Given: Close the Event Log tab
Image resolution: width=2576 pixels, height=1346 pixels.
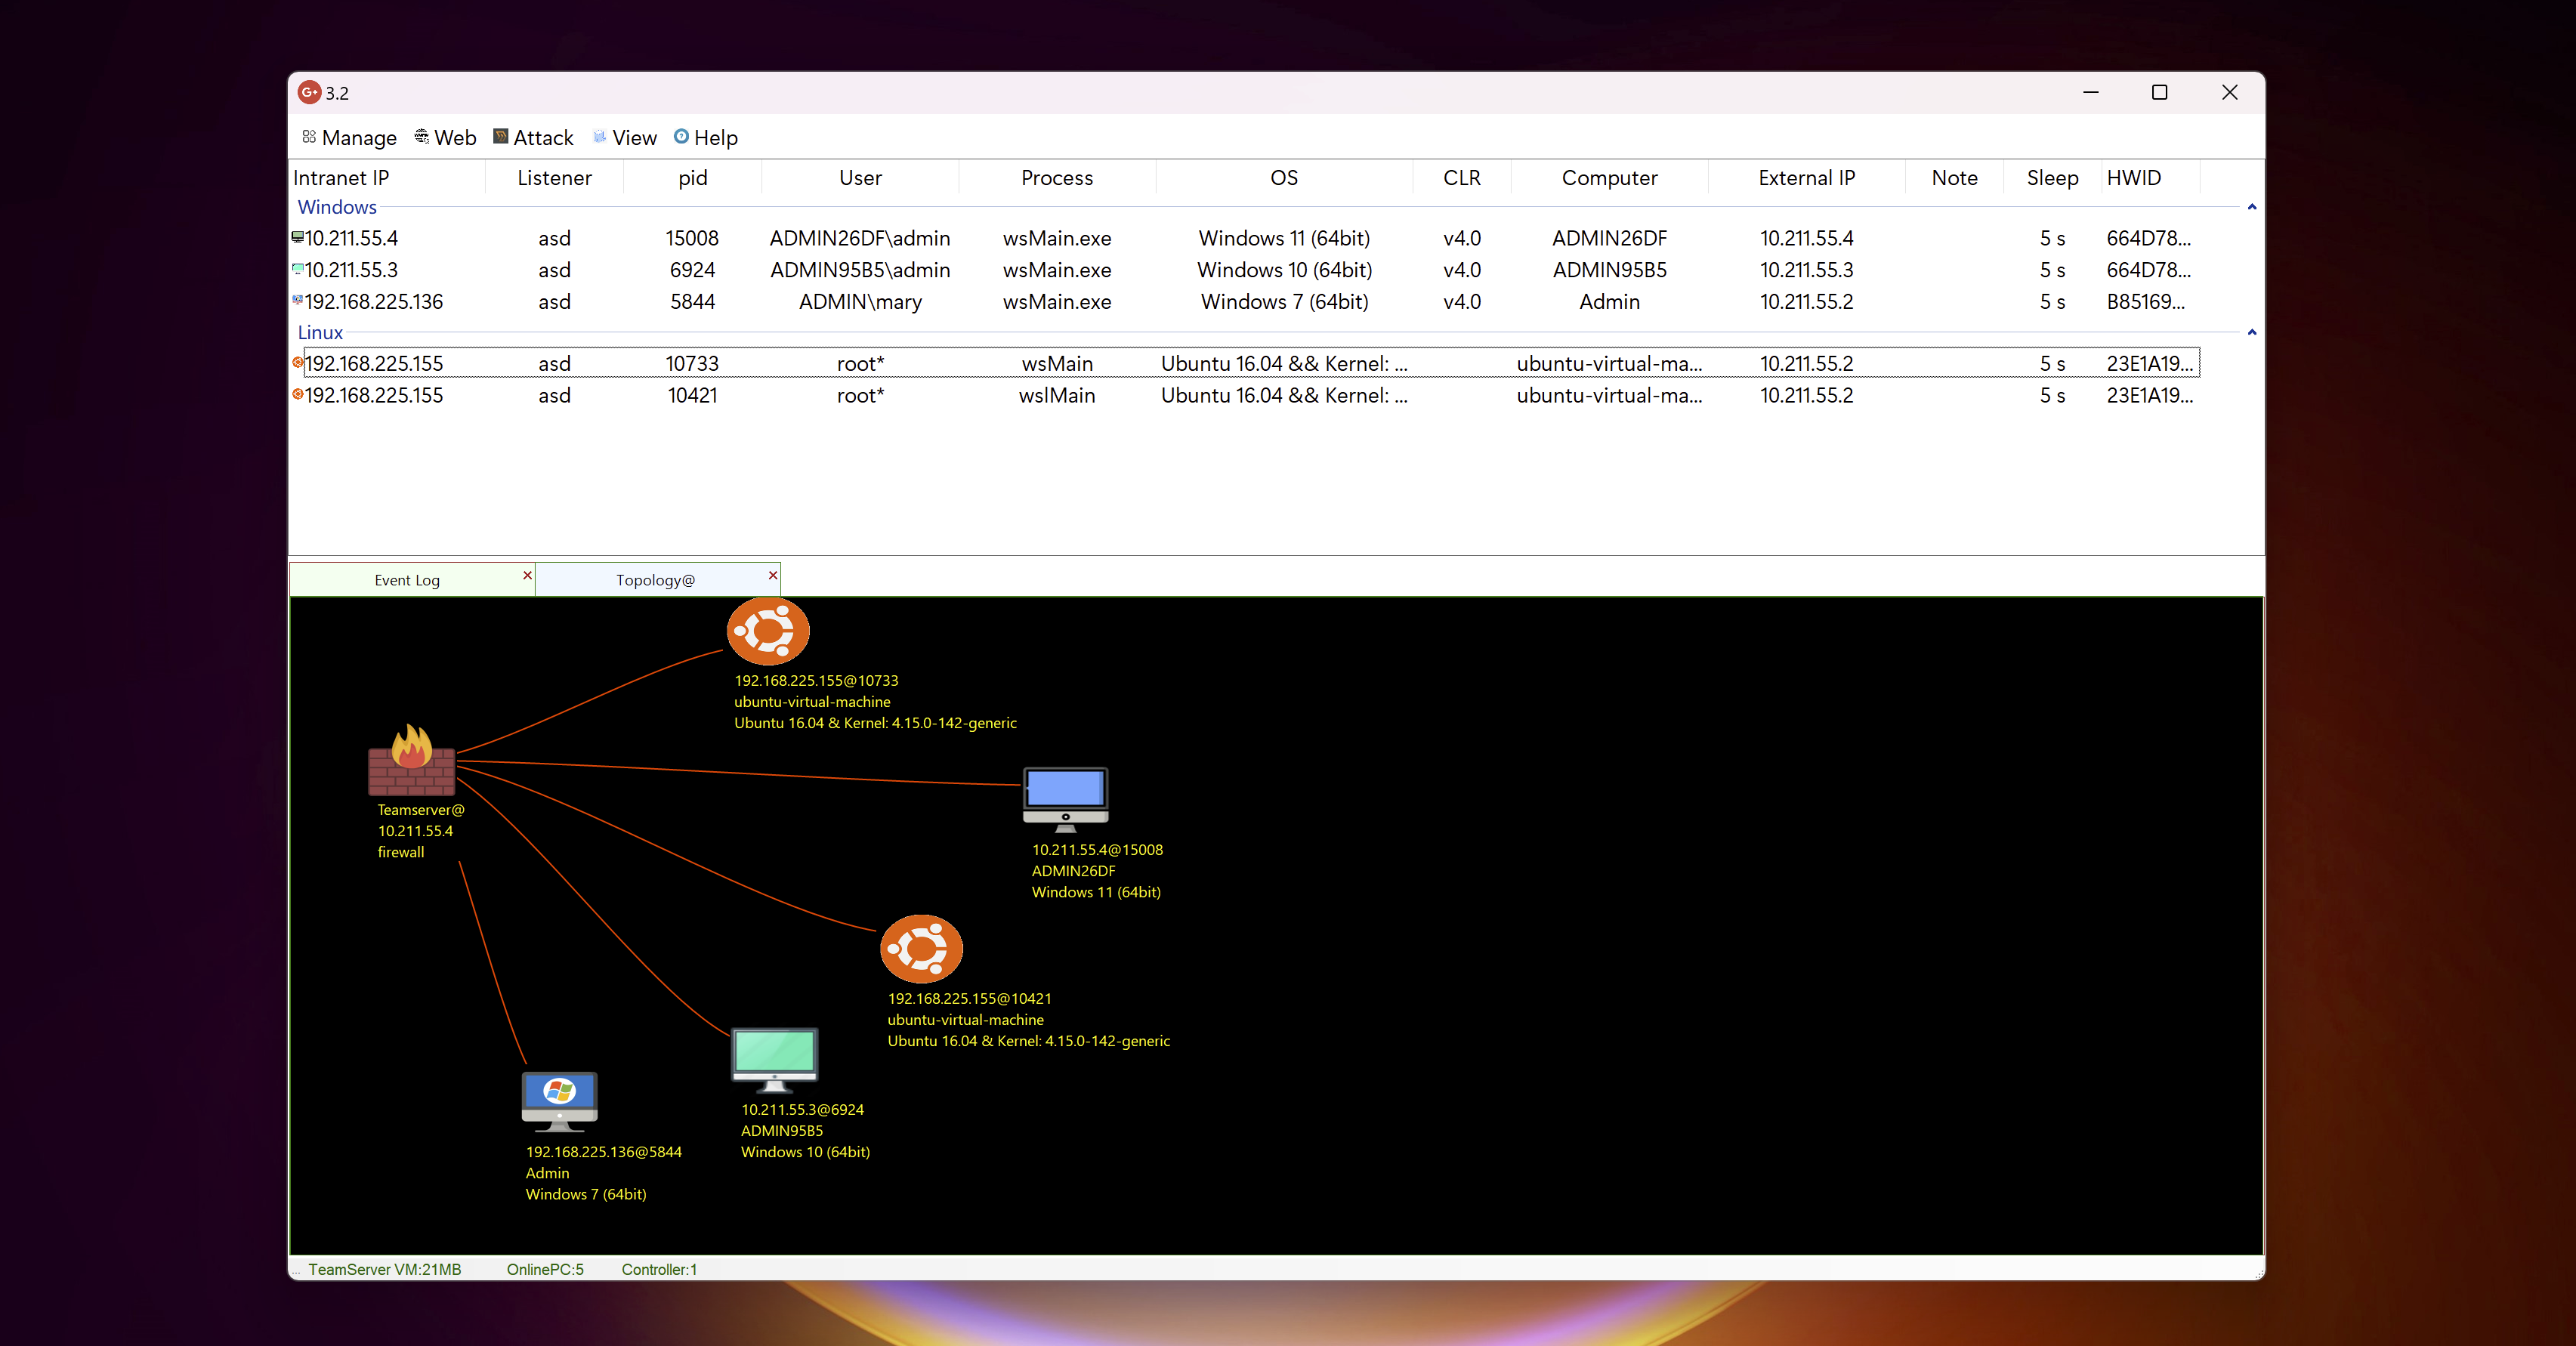Looking at the screenshot, I should (x=527, y=575).
